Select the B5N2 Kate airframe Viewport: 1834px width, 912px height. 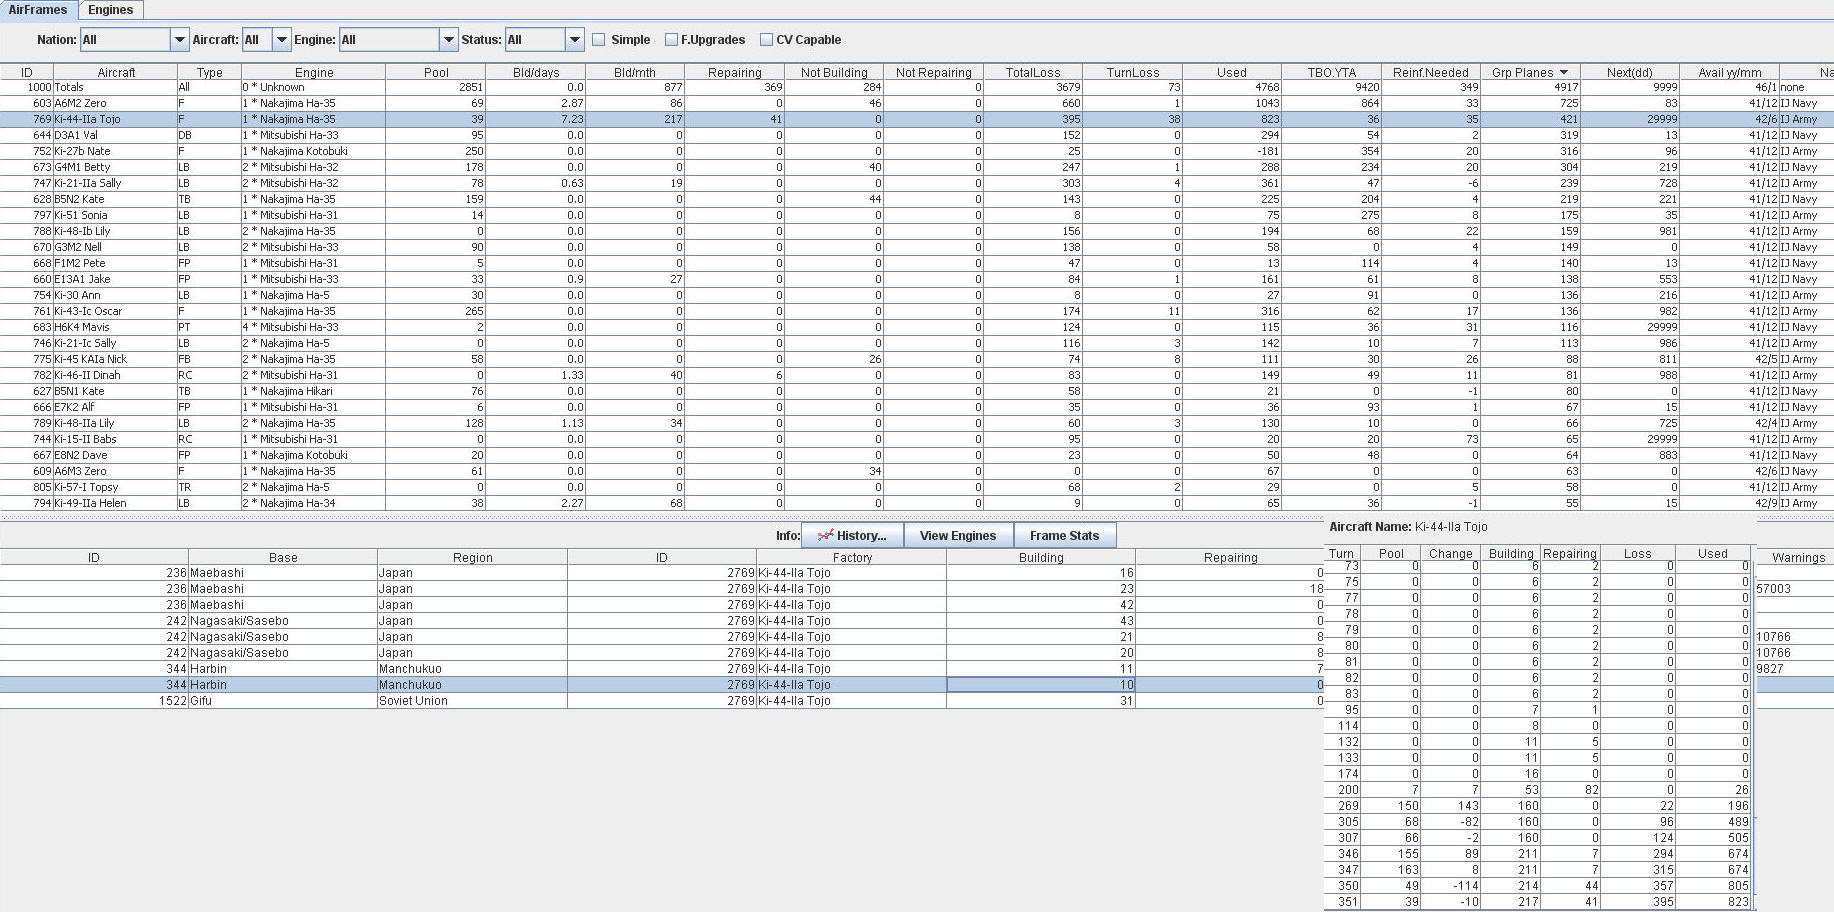tap(917, 199)
